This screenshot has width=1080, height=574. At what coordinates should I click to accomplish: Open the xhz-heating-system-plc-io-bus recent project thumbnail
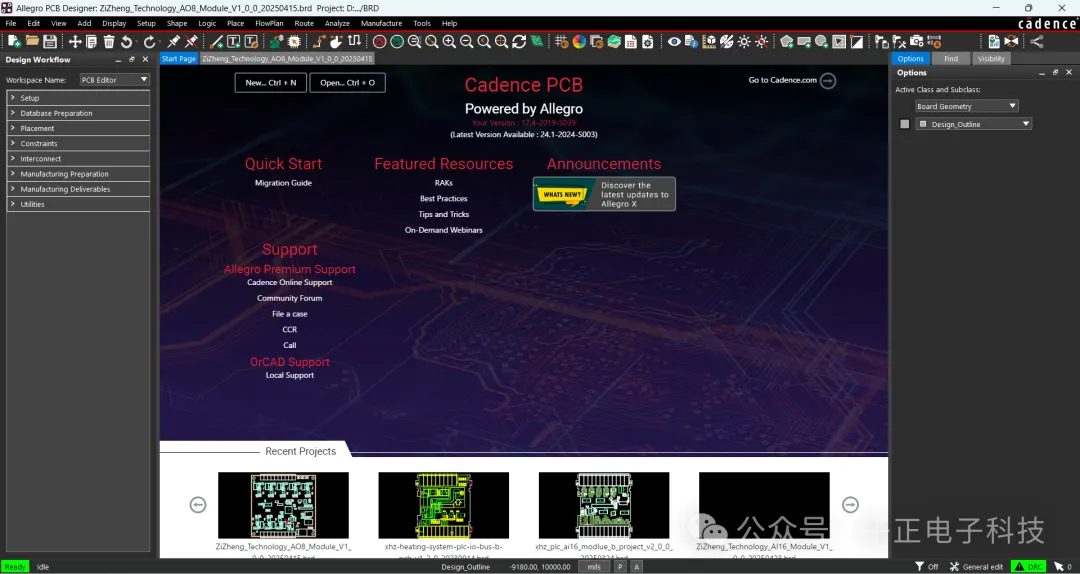444,505
